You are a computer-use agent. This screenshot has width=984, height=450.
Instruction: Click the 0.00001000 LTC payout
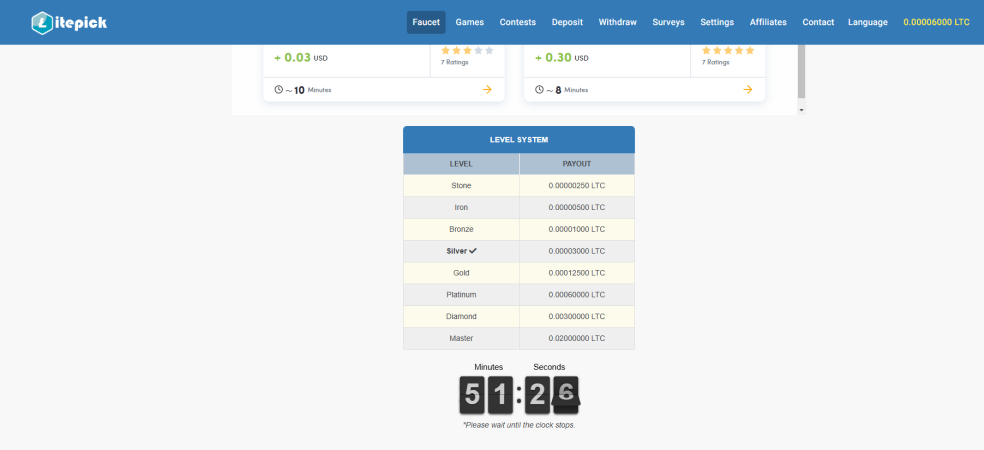577,229
